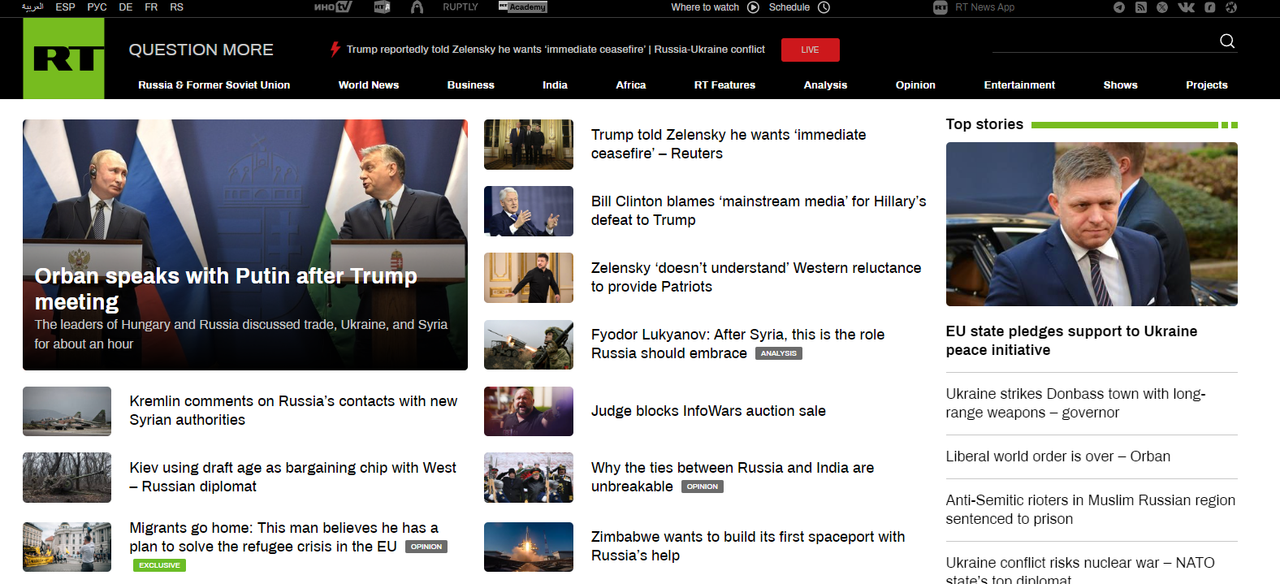Open breaking ticker about Trump and Zelensky ceasefire
Screen dimensions: 1280x584
coord(556,49)
